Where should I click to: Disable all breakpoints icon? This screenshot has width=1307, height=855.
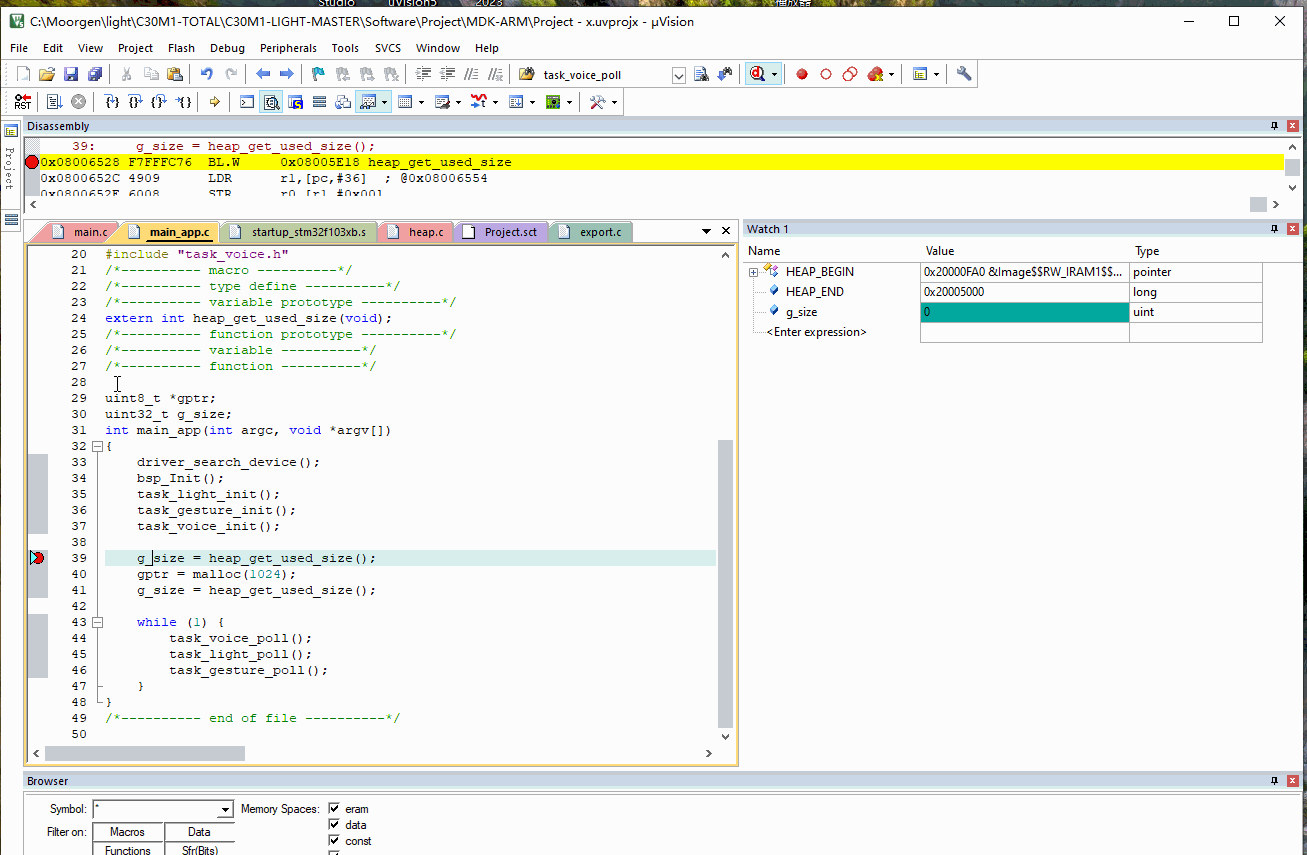pos(850,74)
